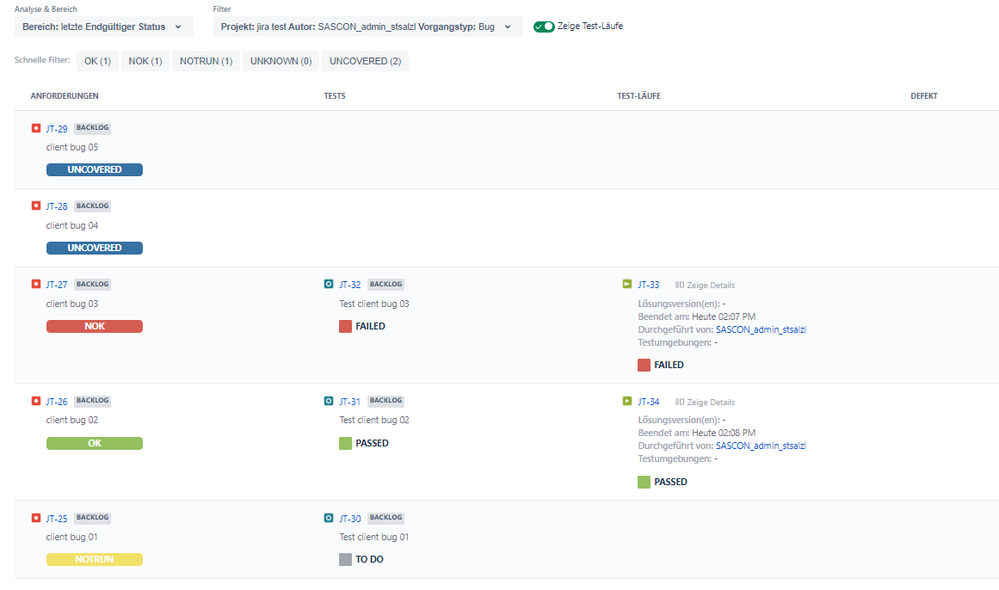
Task: Click the green PASSED swatch in JT-34 run
Action: [644, 482]
